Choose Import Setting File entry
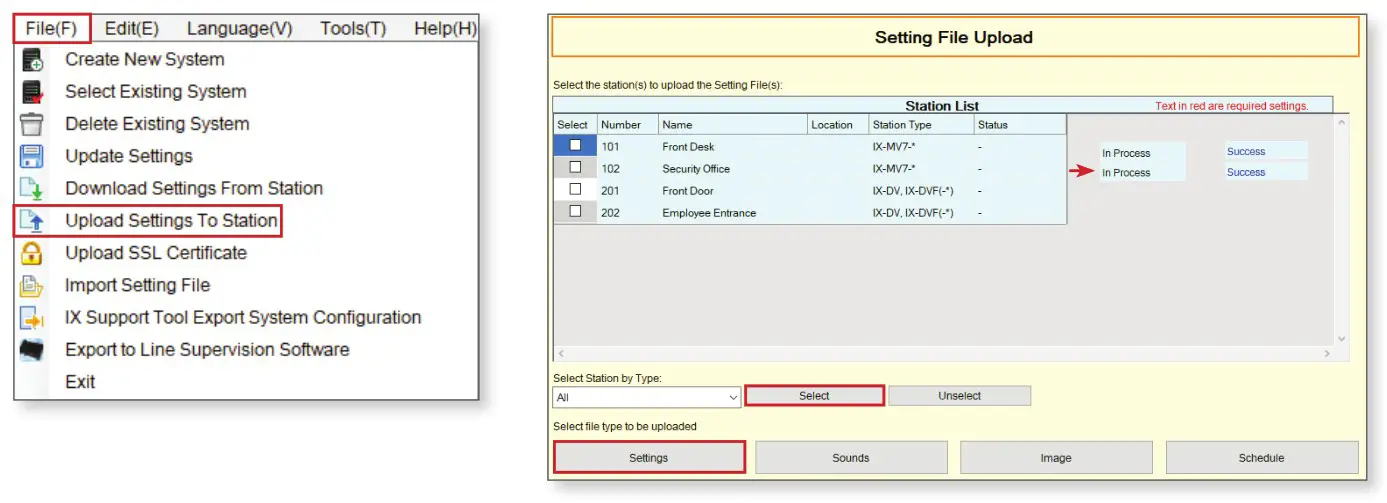This screenshot has height=503, width=1387. (x=138, y=286)
